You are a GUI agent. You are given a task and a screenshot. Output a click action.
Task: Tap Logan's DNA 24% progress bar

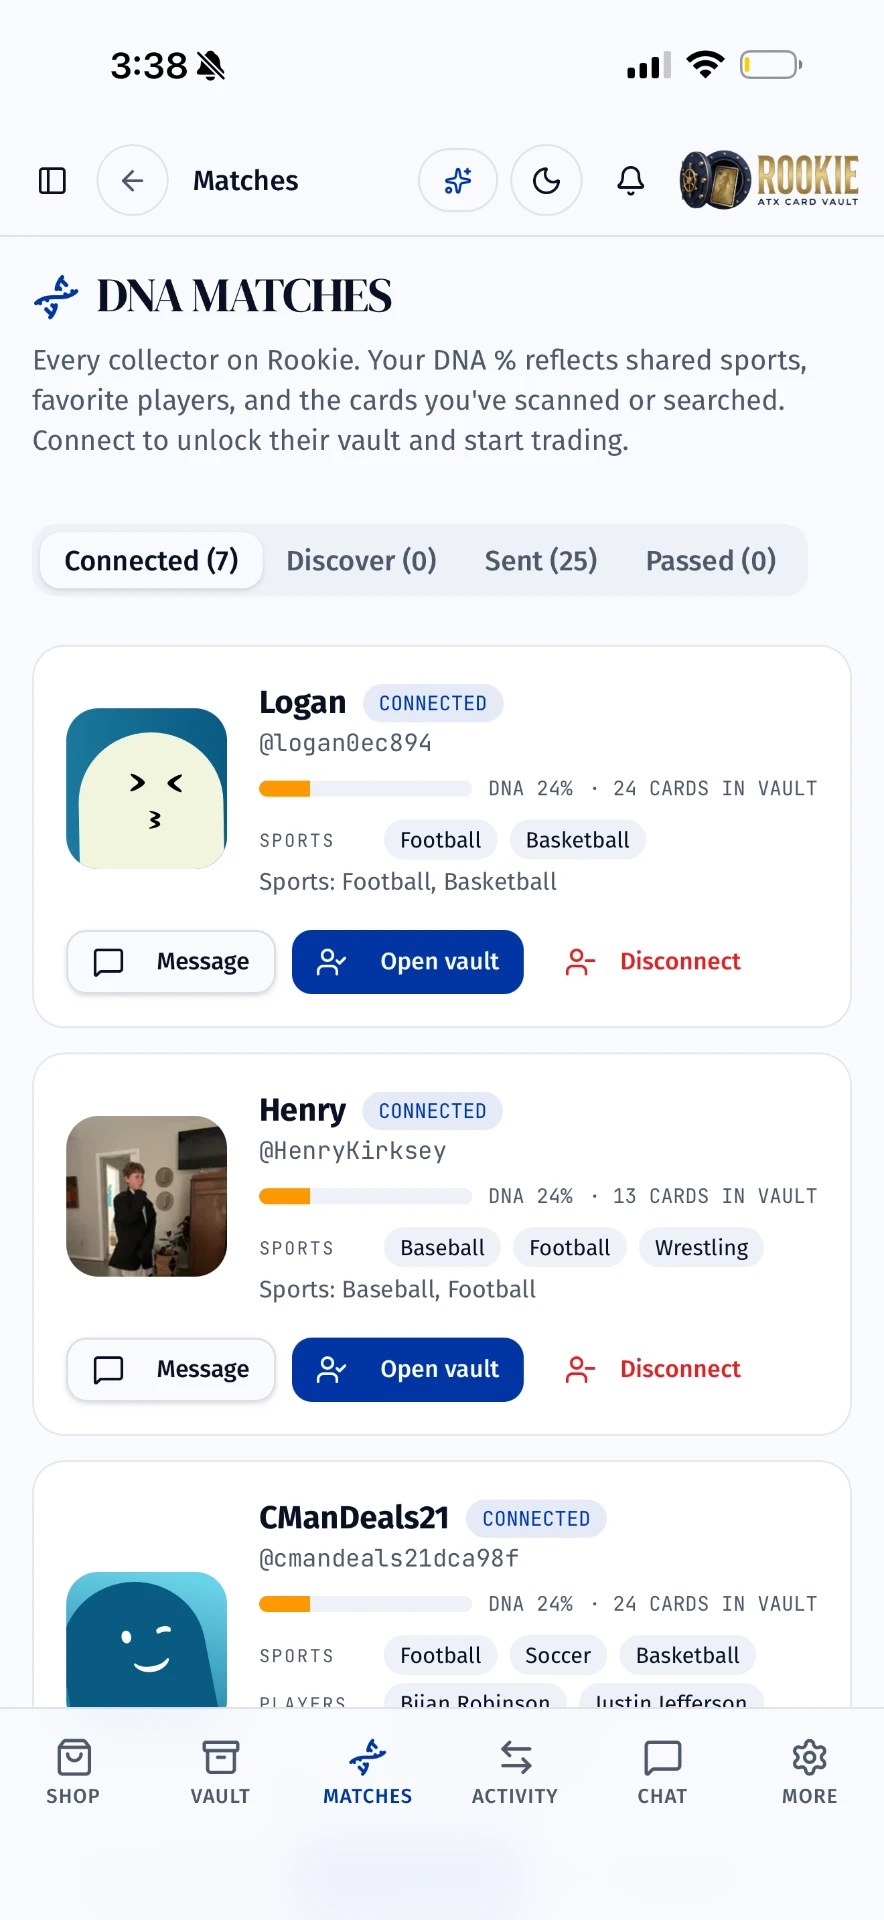[365, 789]
